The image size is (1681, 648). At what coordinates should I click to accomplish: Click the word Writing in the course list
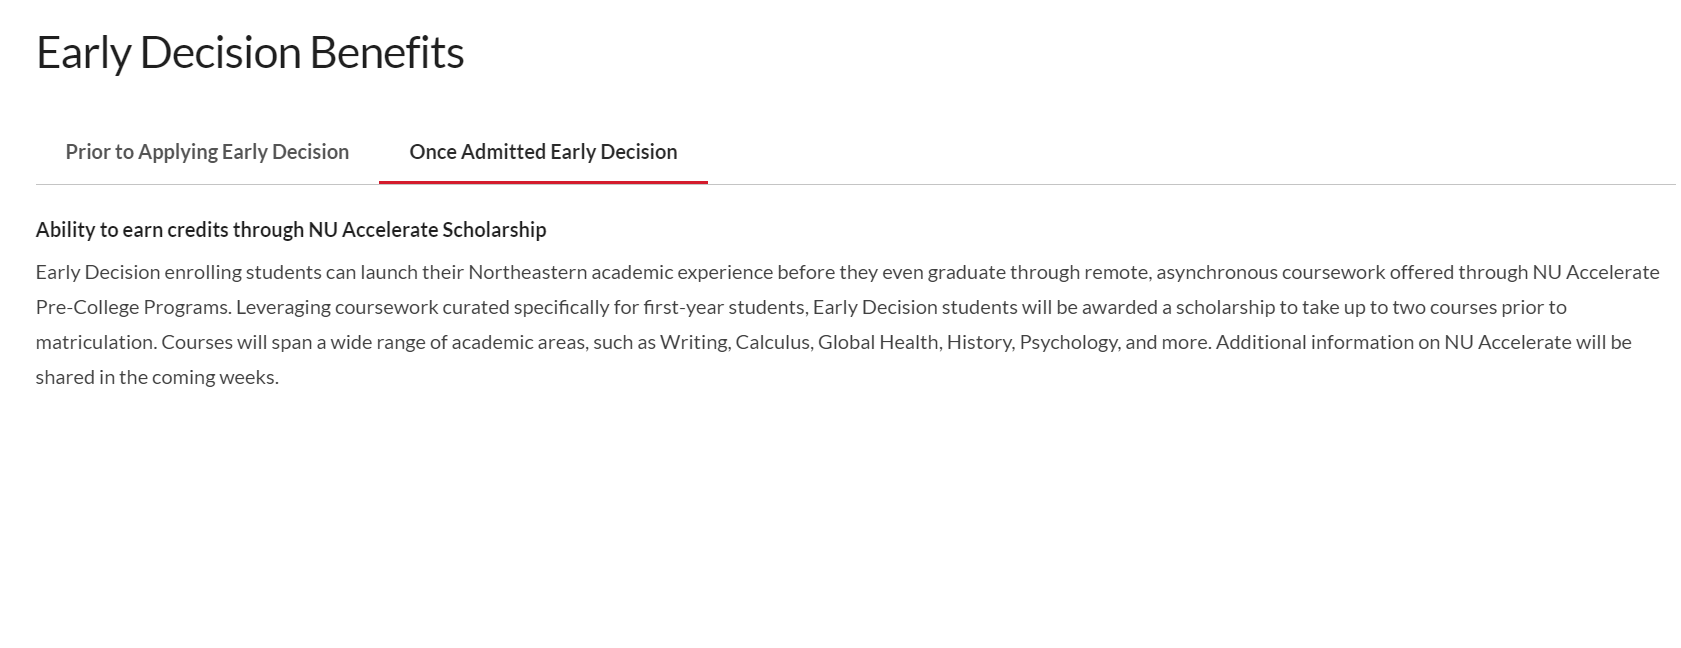[x=692, y=342]
